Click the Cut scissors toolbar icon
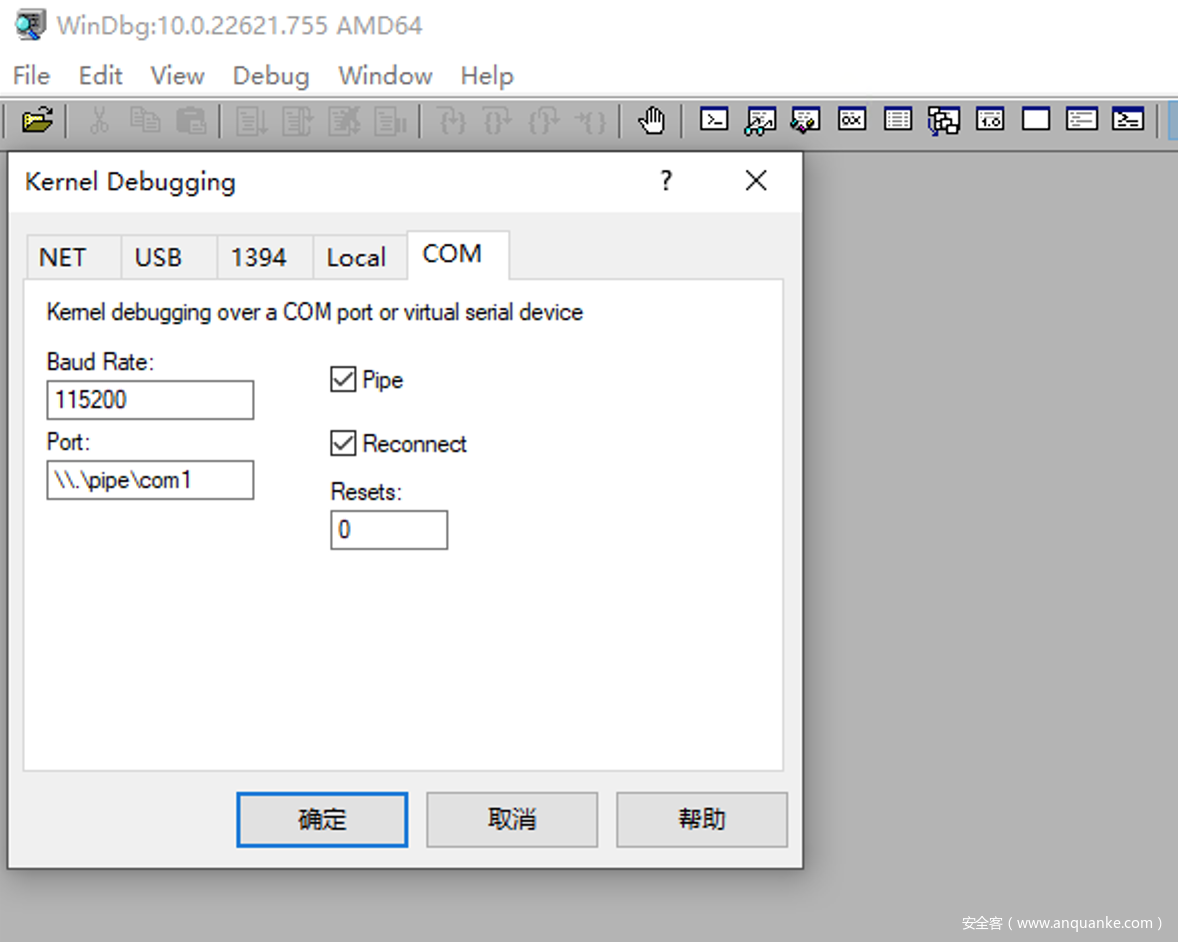The image size is (1178, 942). click(99, 120)
